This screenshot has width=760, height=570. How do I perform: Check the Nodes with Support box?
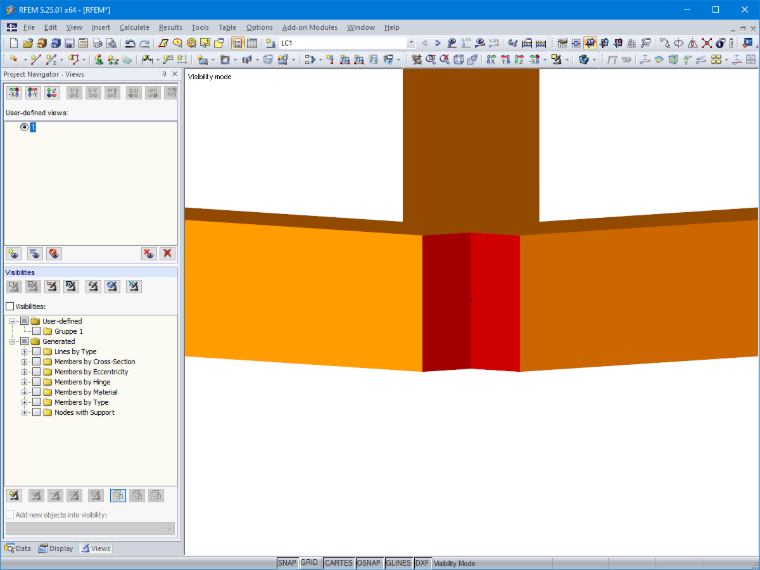[36, 412]
